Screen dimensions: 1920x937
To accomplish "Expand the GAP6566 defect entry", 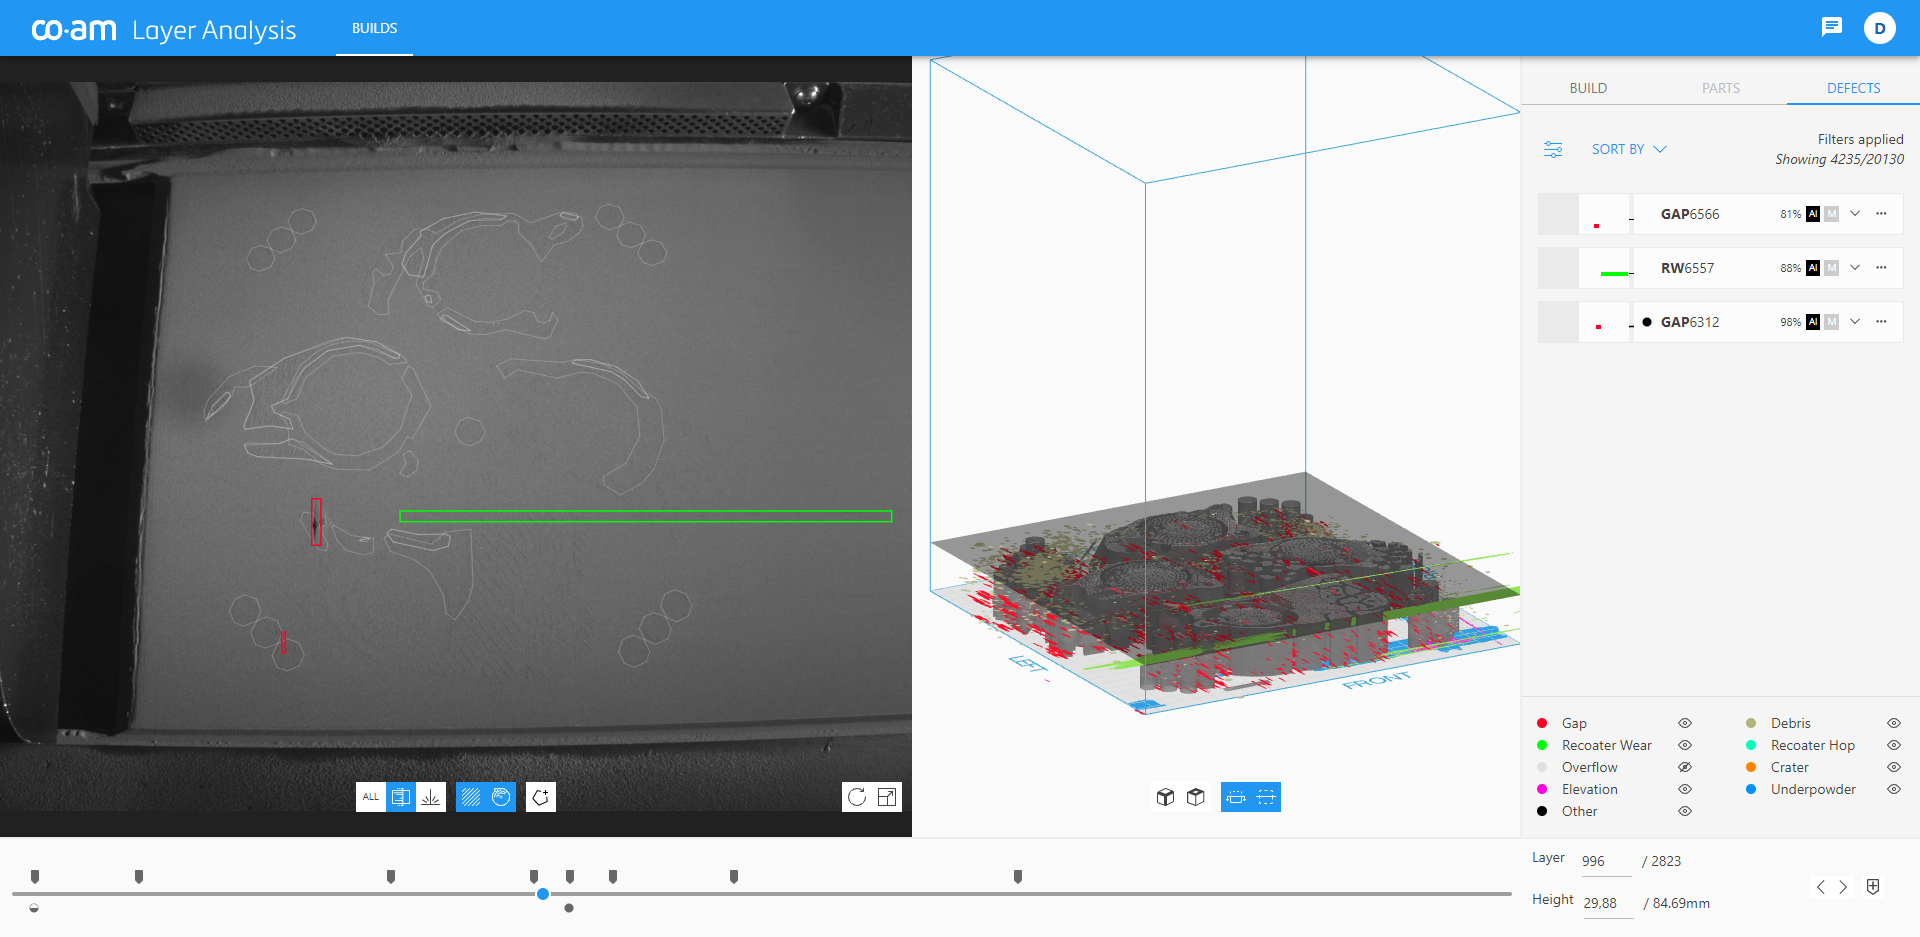I will coord(1855,214).
